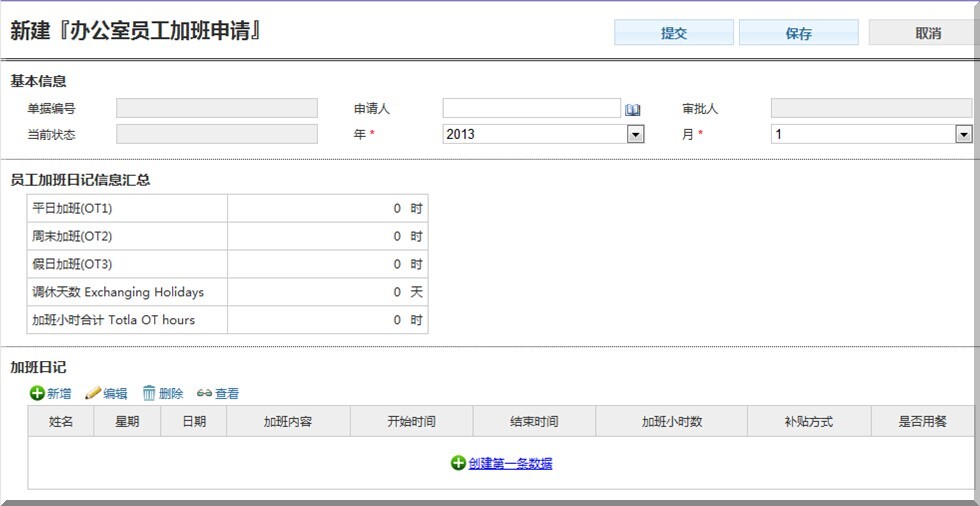
Task: Select the 补贴方式 column header
Action: (x=808, y=422)
